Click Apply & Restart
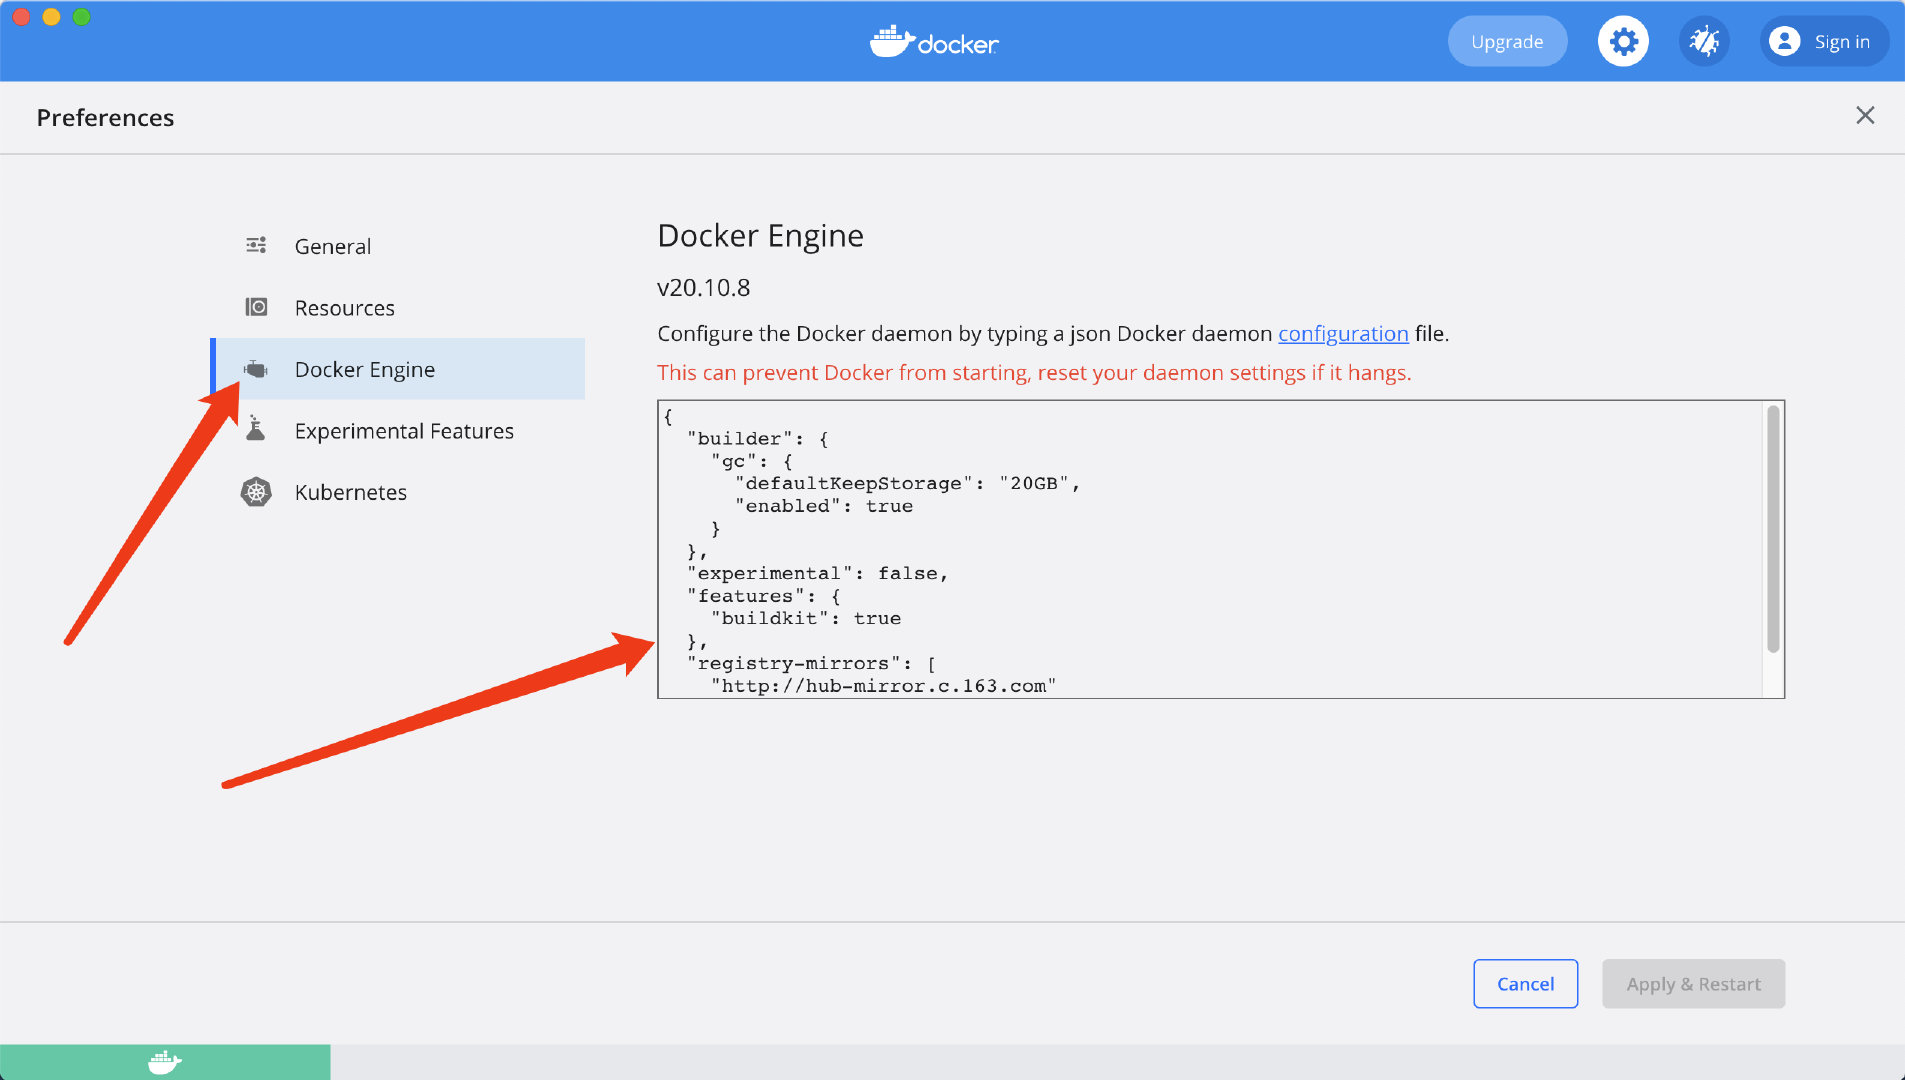This screenshot has width=1905, height=1080. [1693, 984]
